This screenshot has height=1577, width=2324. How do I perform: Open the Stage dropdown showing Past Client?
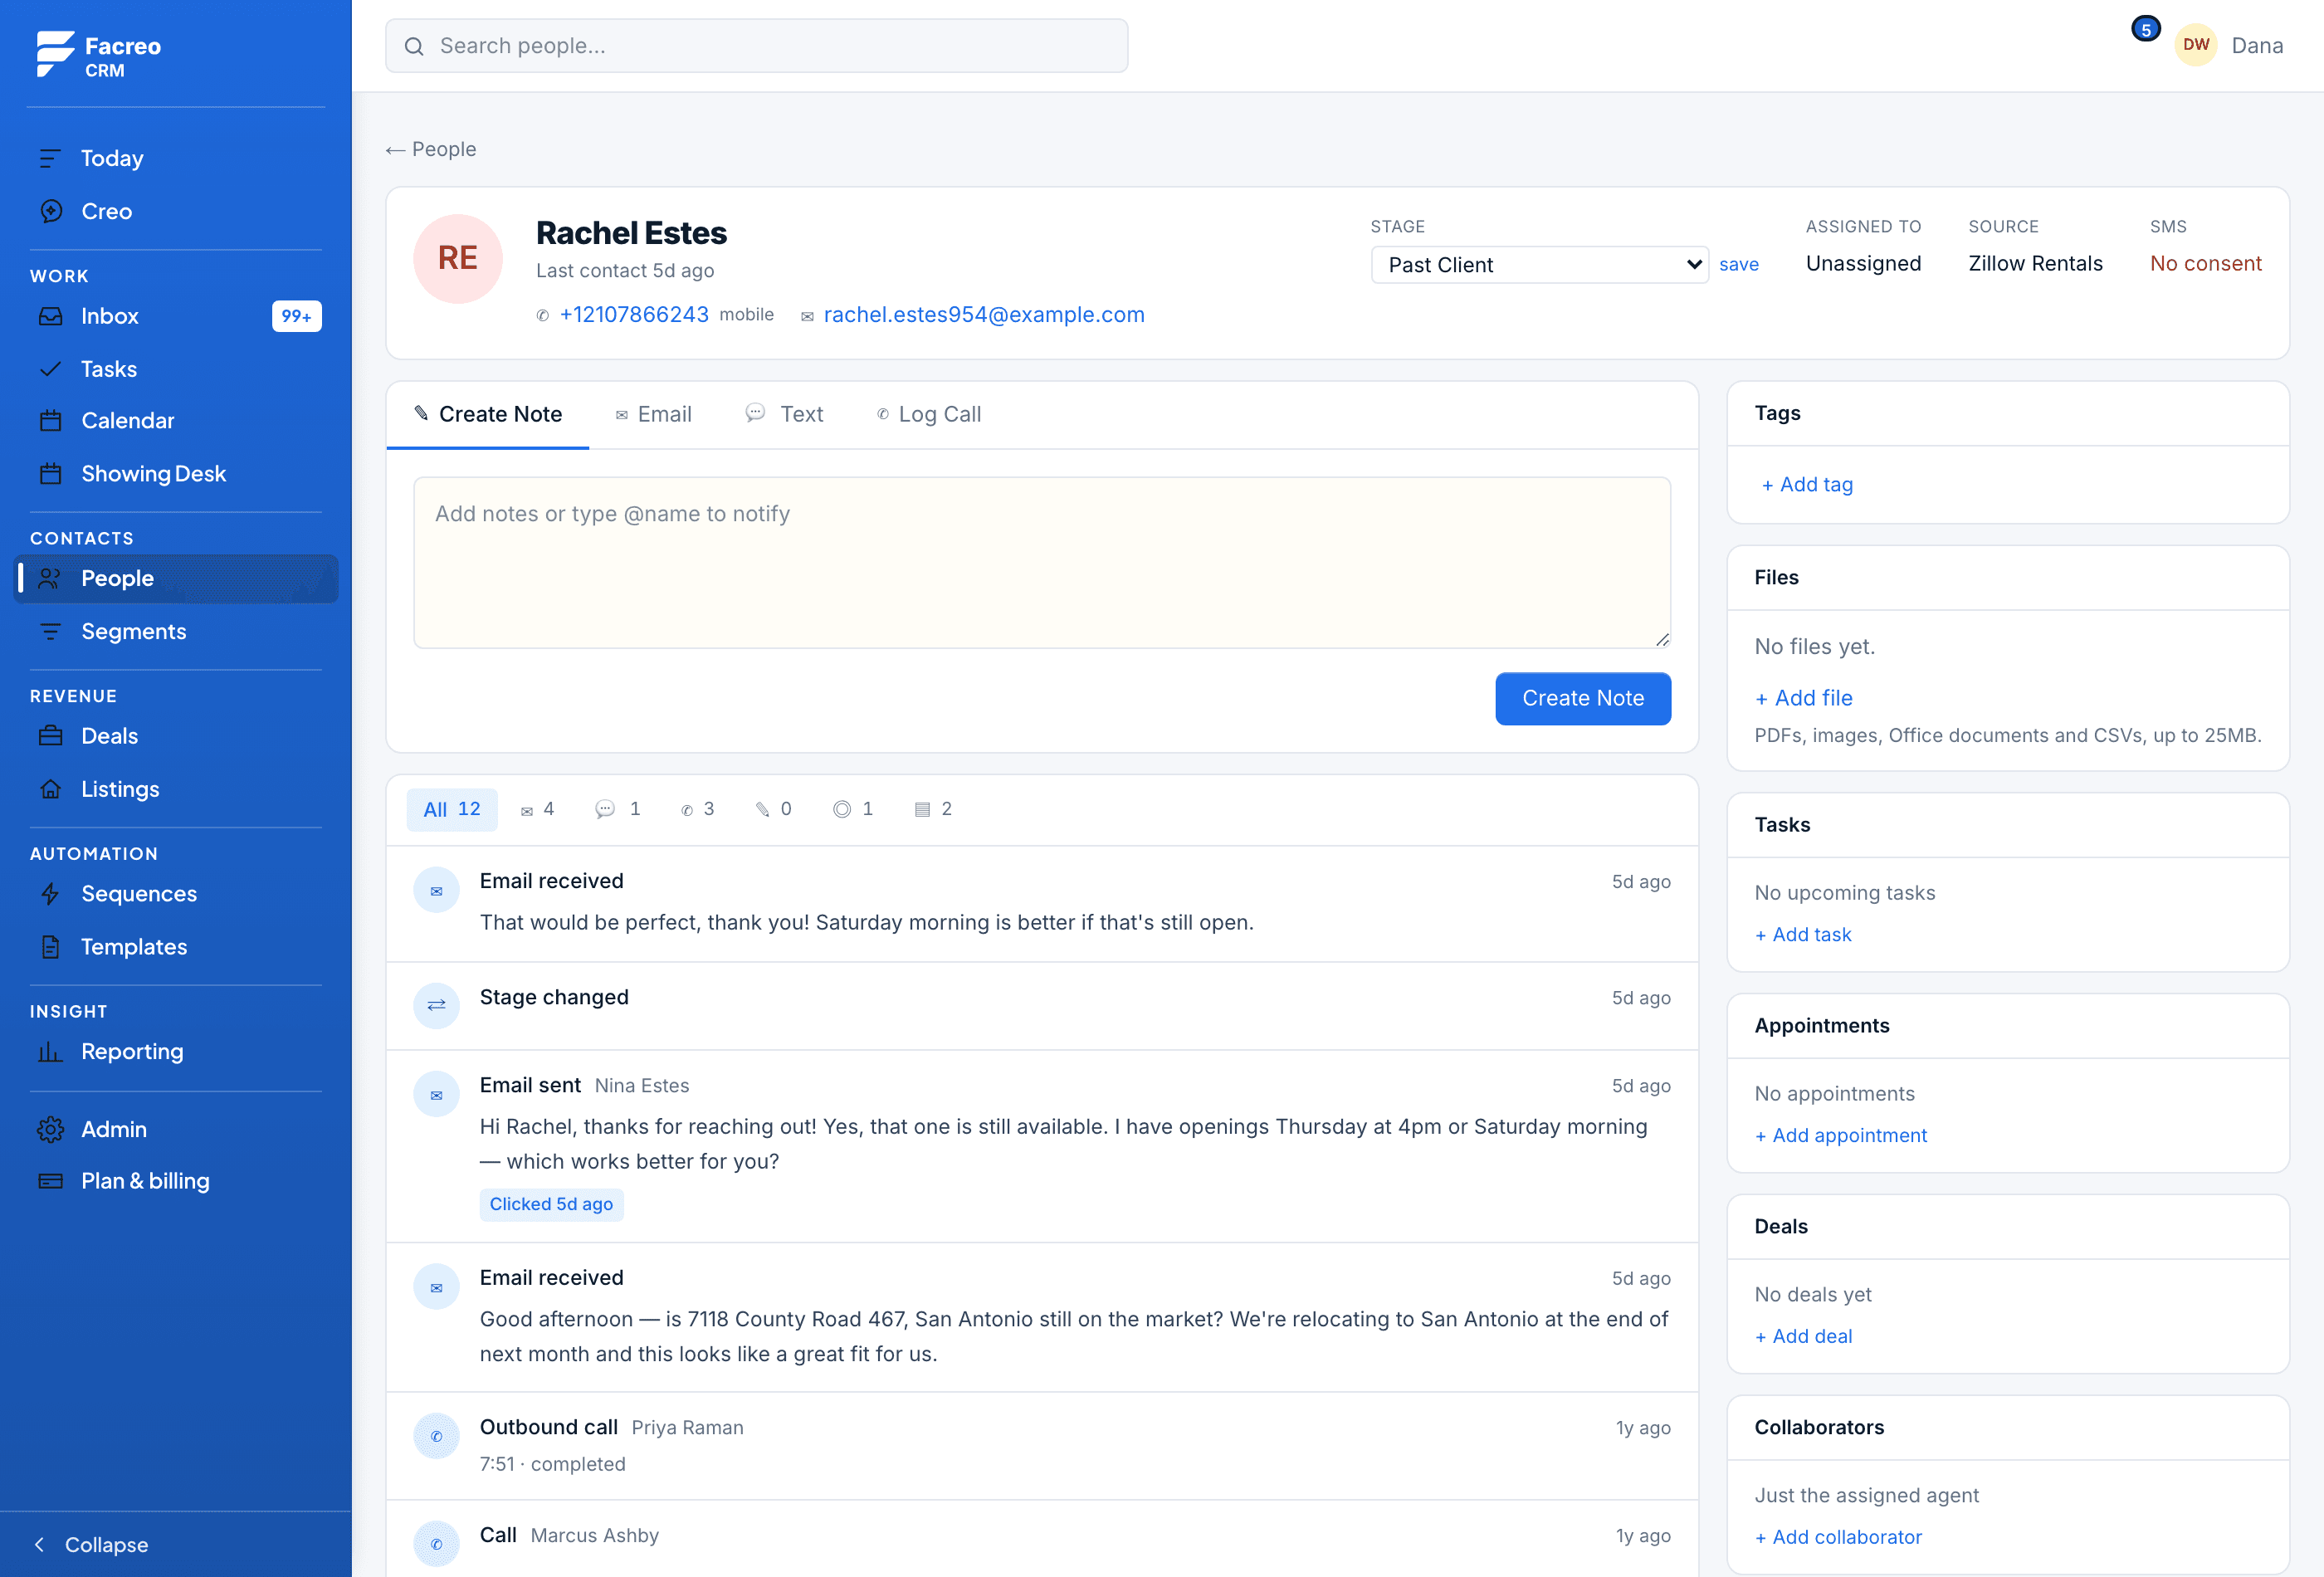[x=1539, y=265]
